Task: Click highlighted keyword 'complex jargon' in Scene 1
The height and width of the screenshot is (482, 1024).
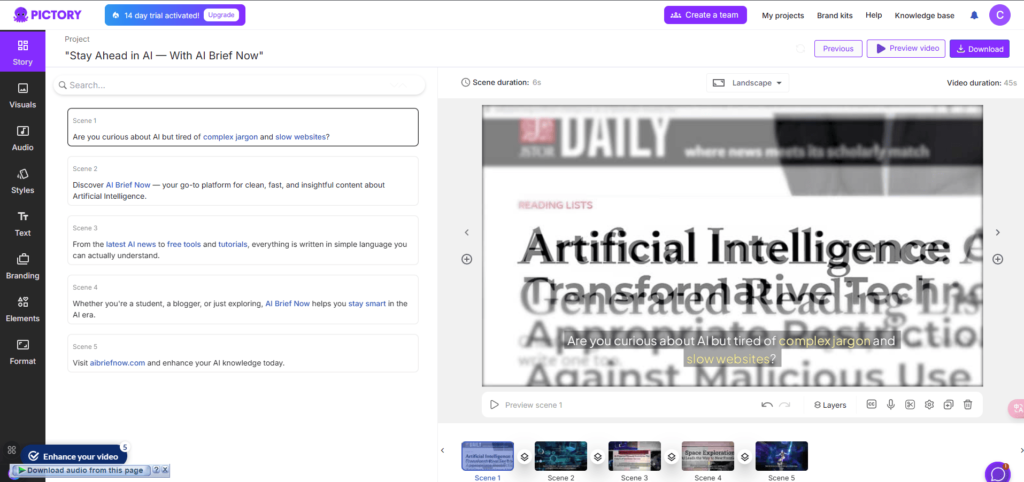Action: [231, 137]
